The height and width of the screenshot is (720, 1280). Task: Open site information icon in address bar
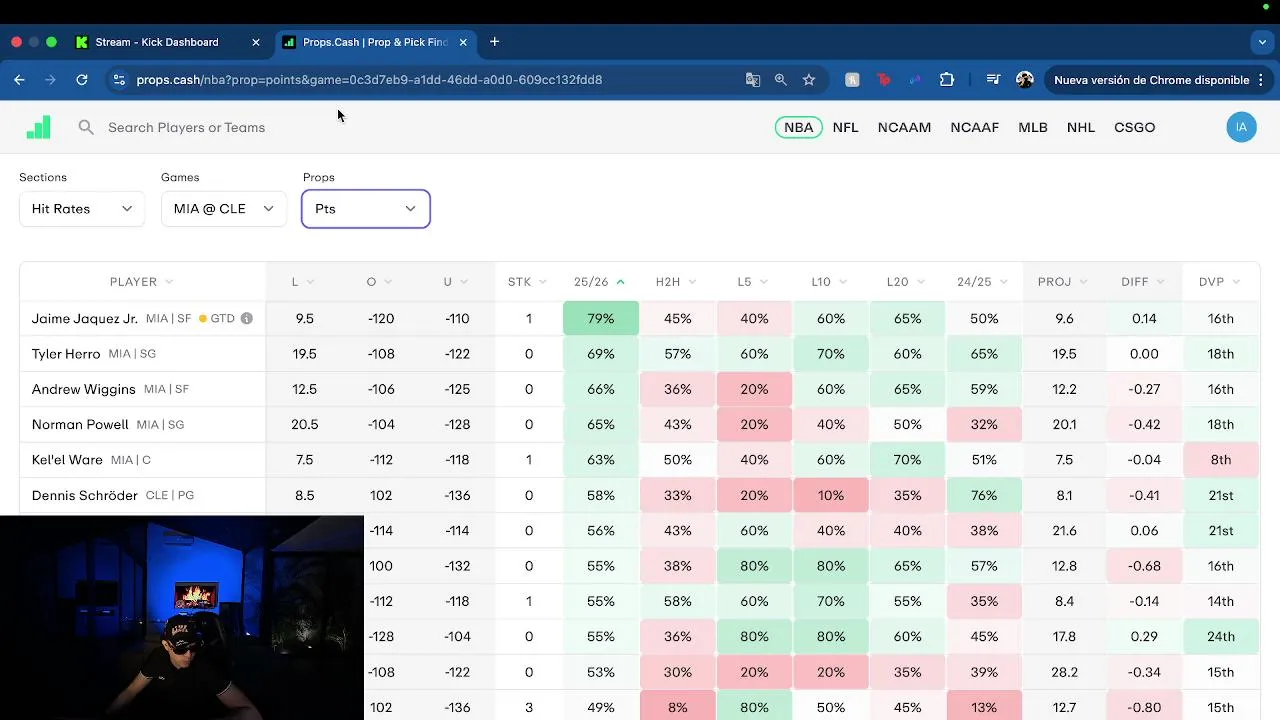(x=119, y=79)
